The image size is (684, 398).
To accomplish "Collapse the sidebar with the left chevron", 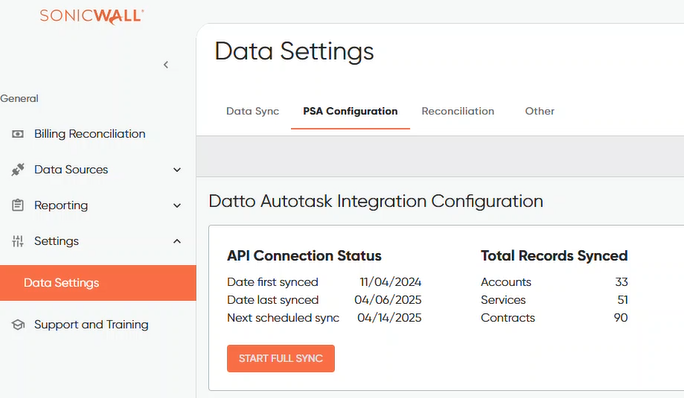I will click(x=166, y=65).
